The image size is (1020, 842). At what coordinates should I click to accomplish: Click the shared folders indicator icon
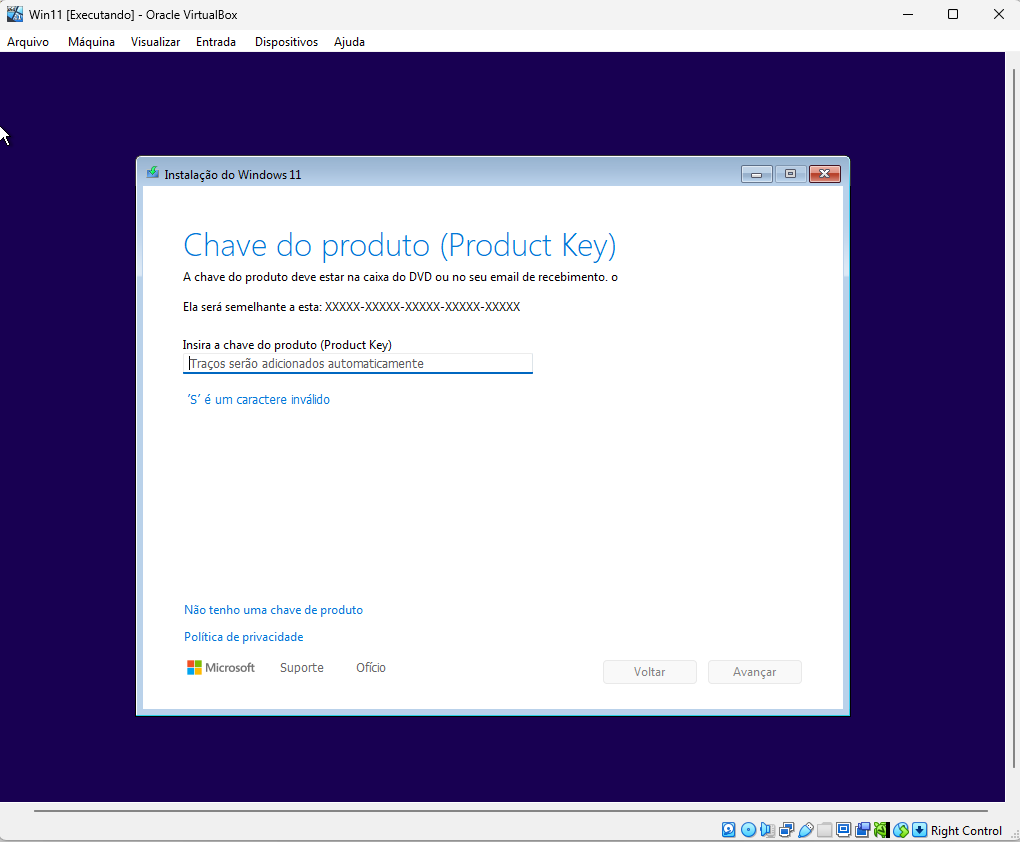coord(824,830)
